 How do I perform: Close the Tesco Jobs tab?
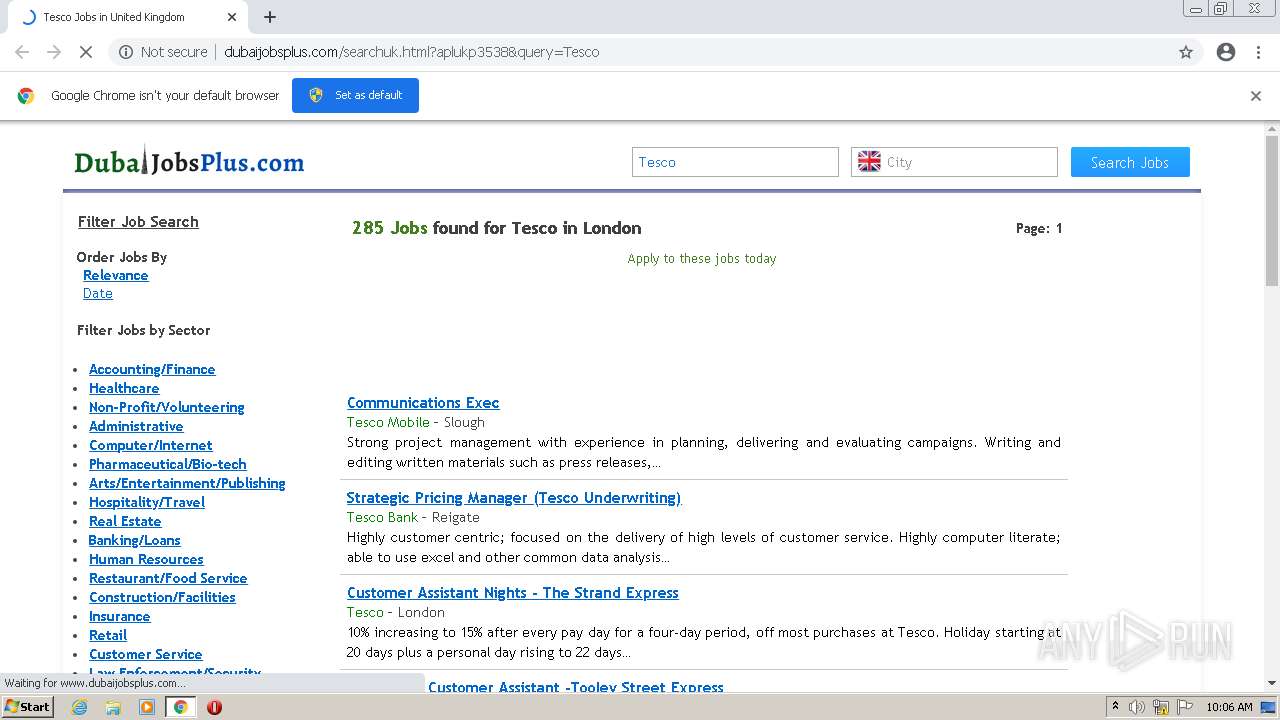click(x=232, y=17)
